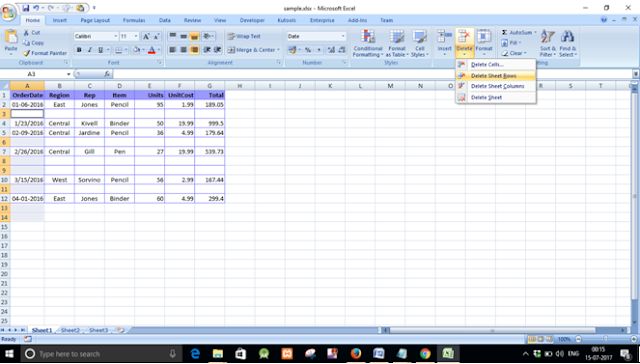
Task: Open the Windows Start menu
Action: coord(9,353)
